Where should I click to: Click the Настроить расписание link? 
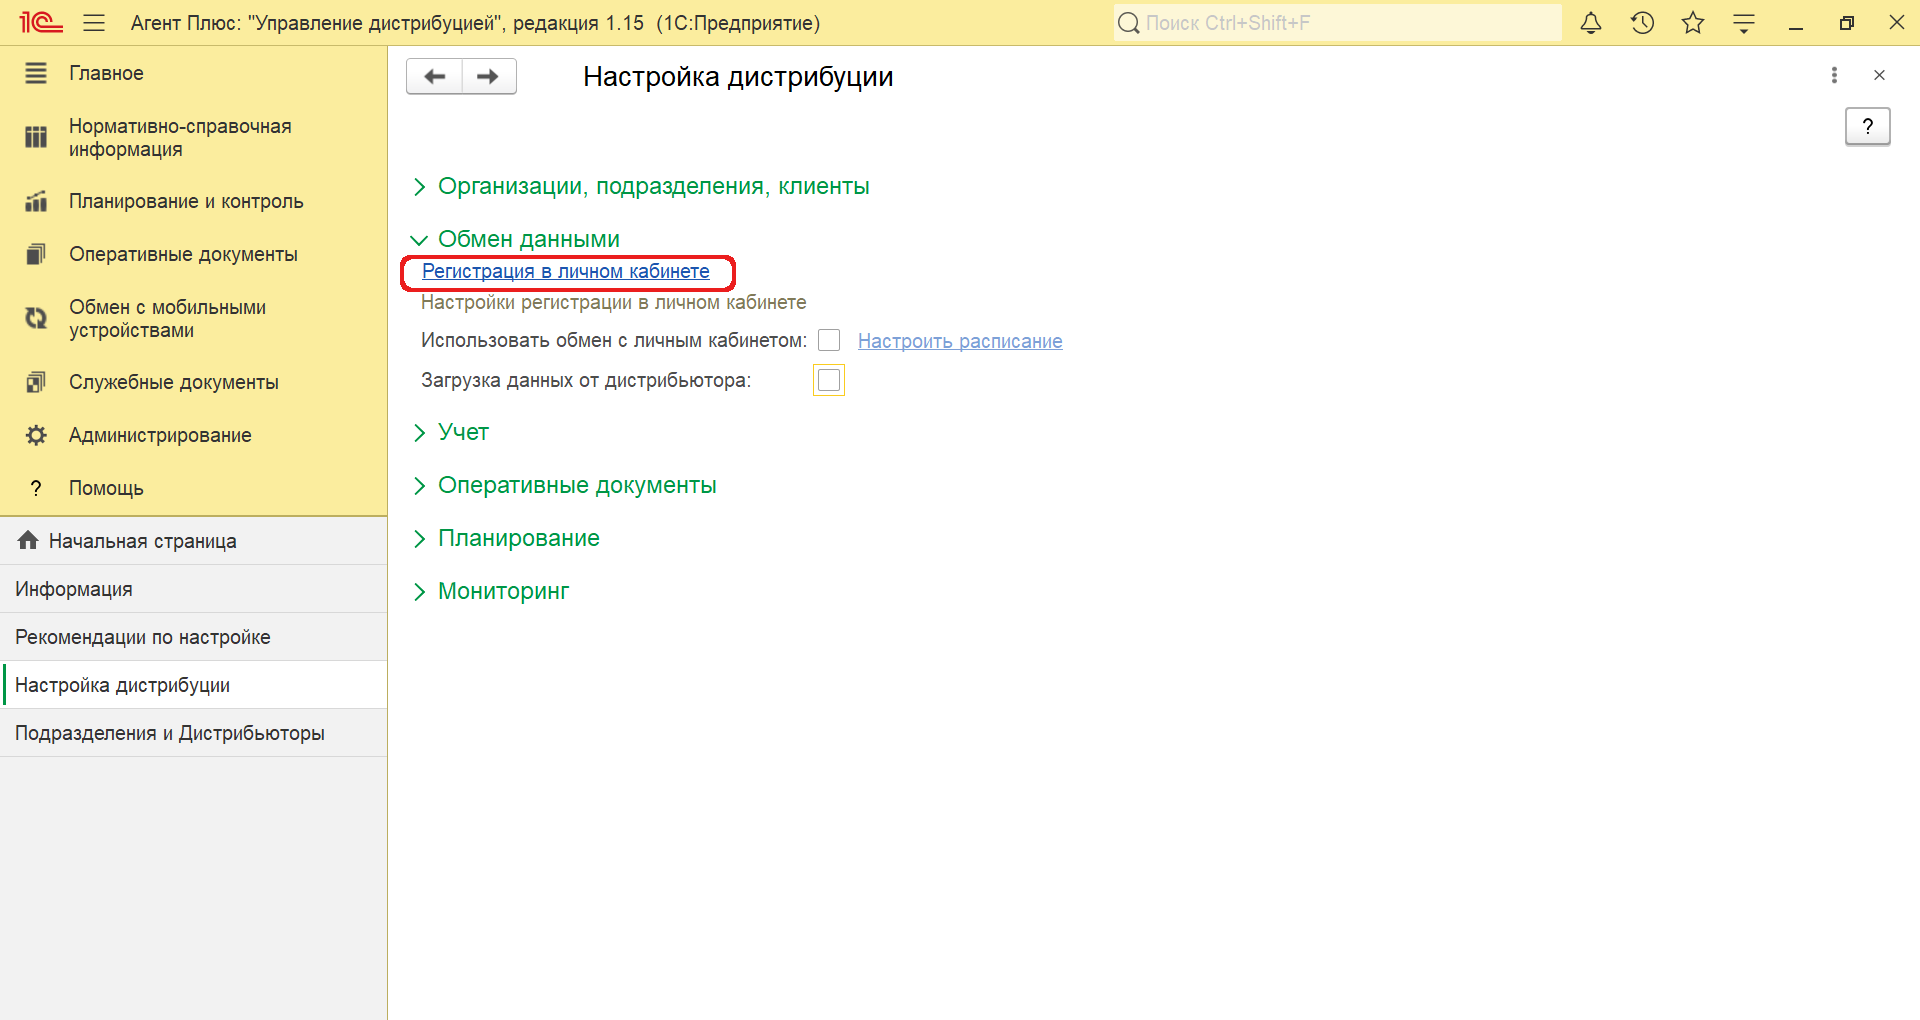(960, 341)
